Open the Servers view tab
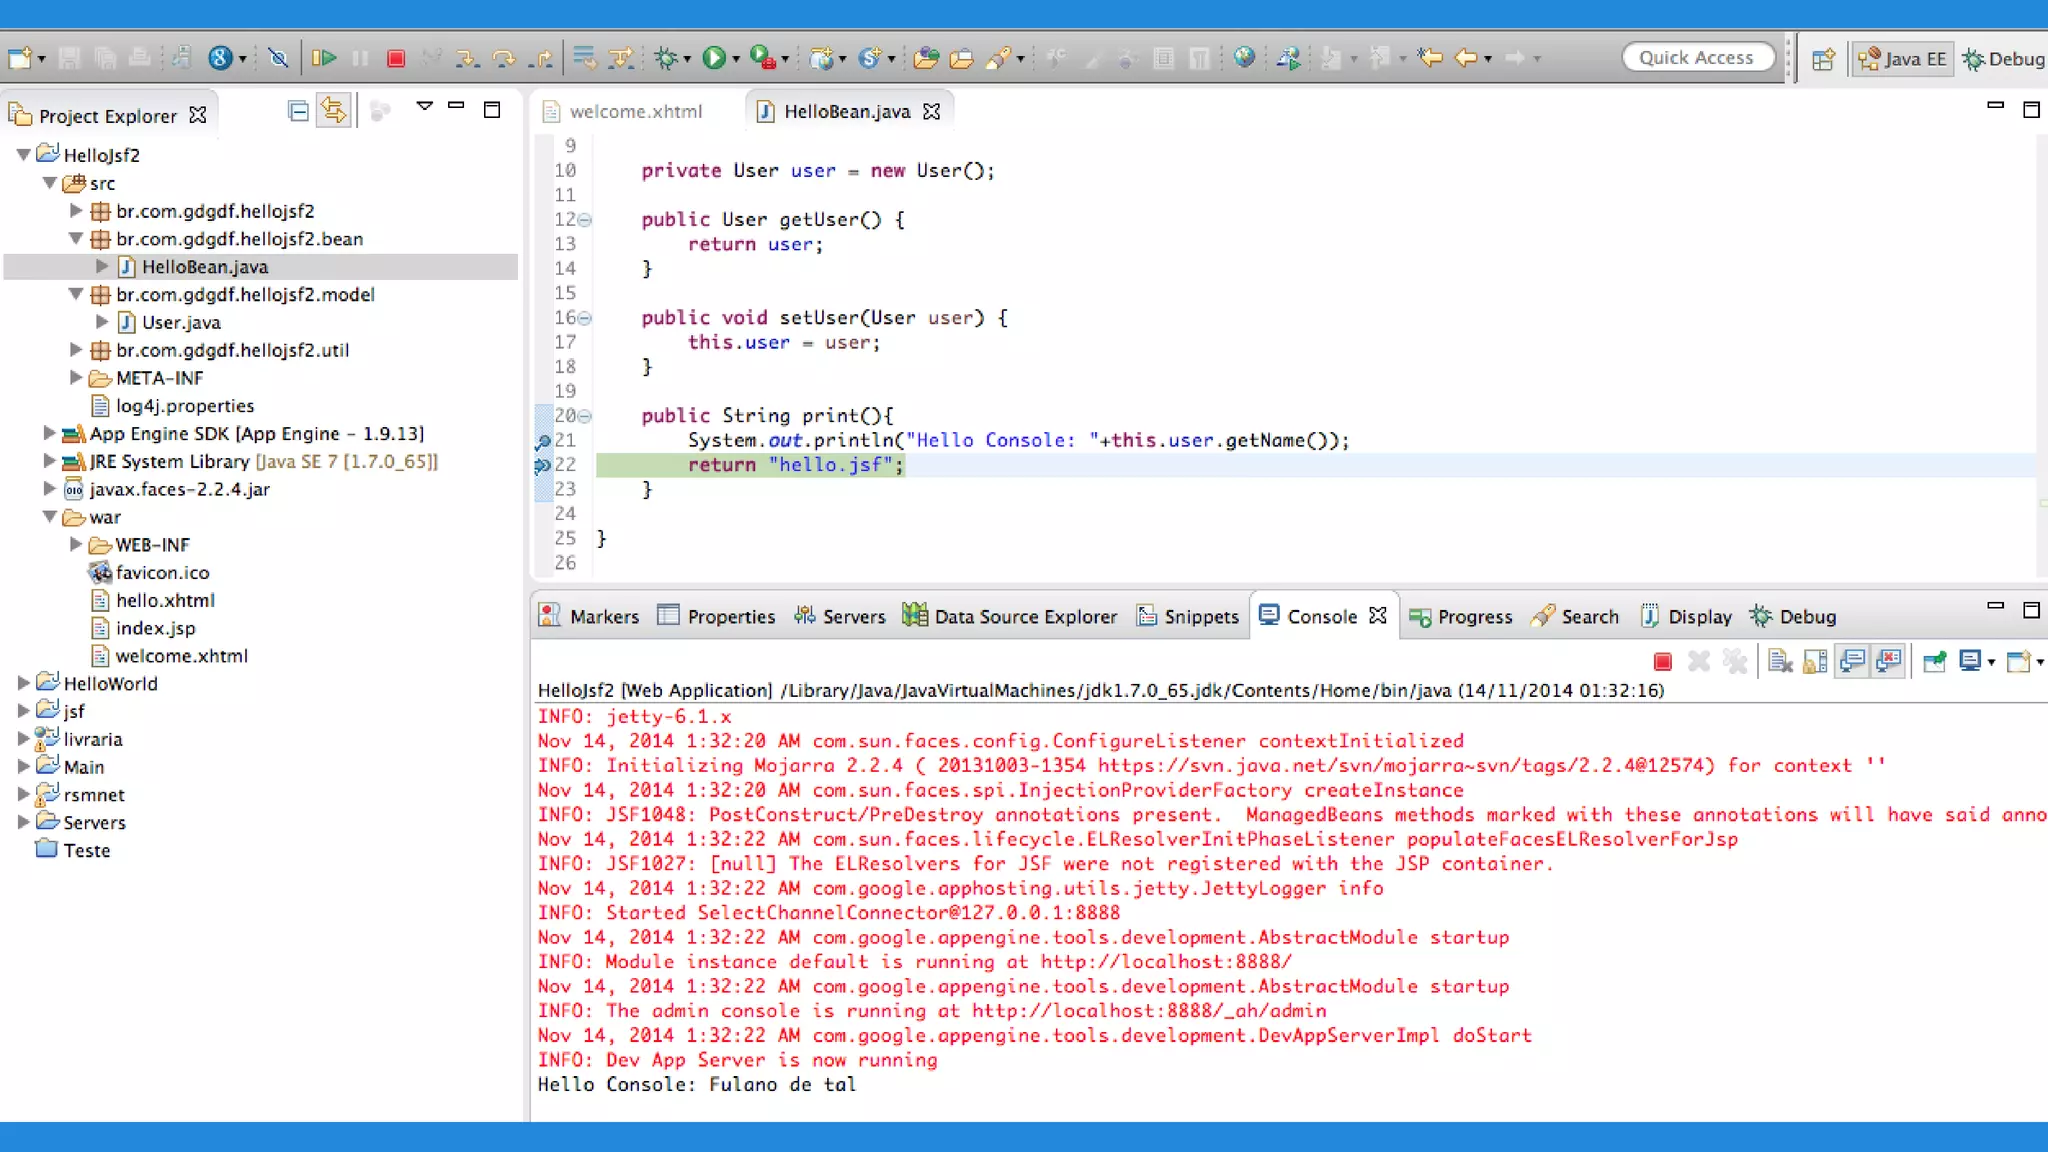Screen dimensions: 2048x1152 point(840,617)
